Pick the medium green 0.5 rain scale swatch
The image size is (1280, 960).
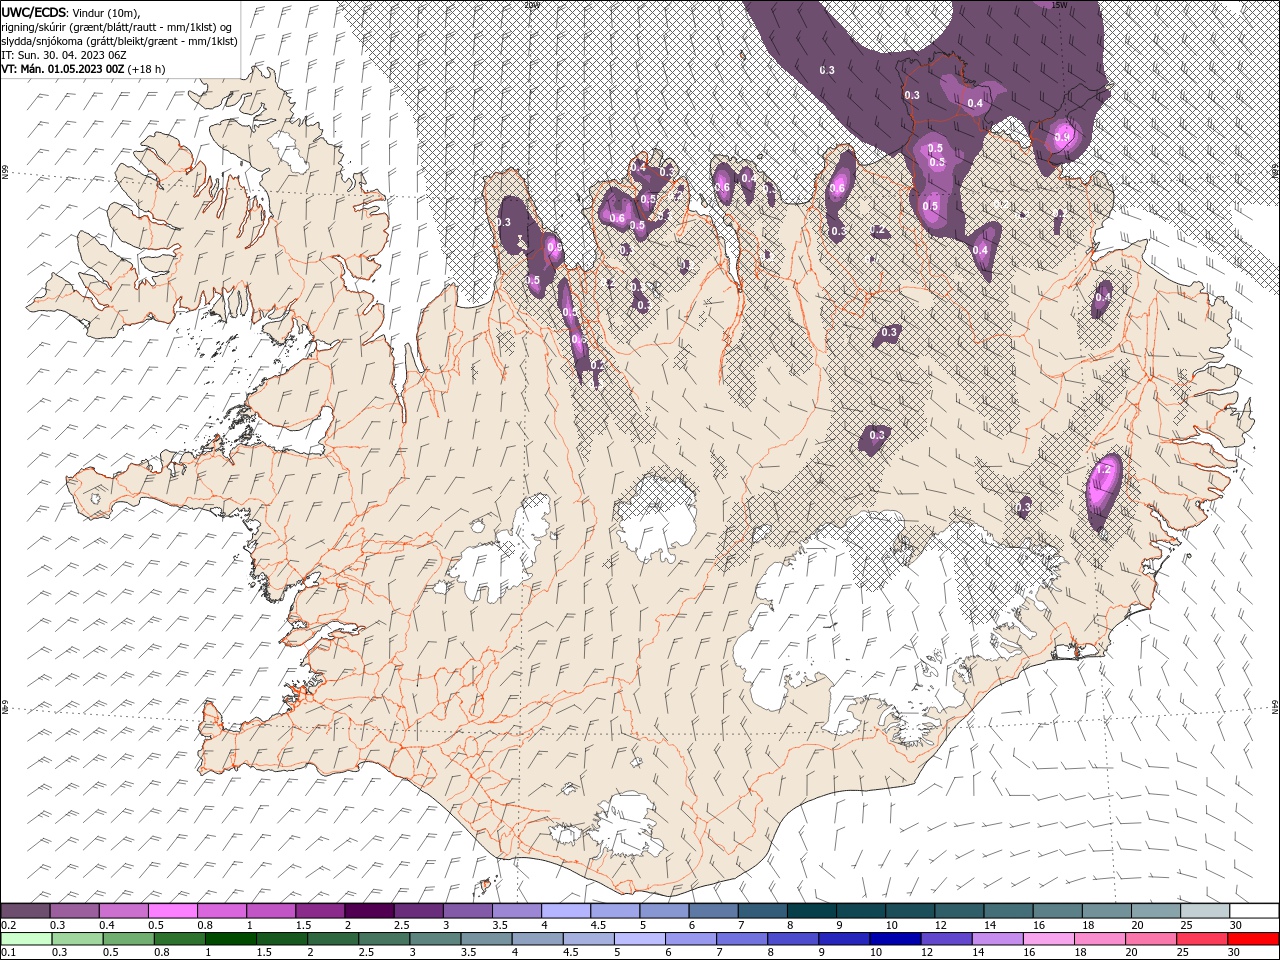[128, 939]
